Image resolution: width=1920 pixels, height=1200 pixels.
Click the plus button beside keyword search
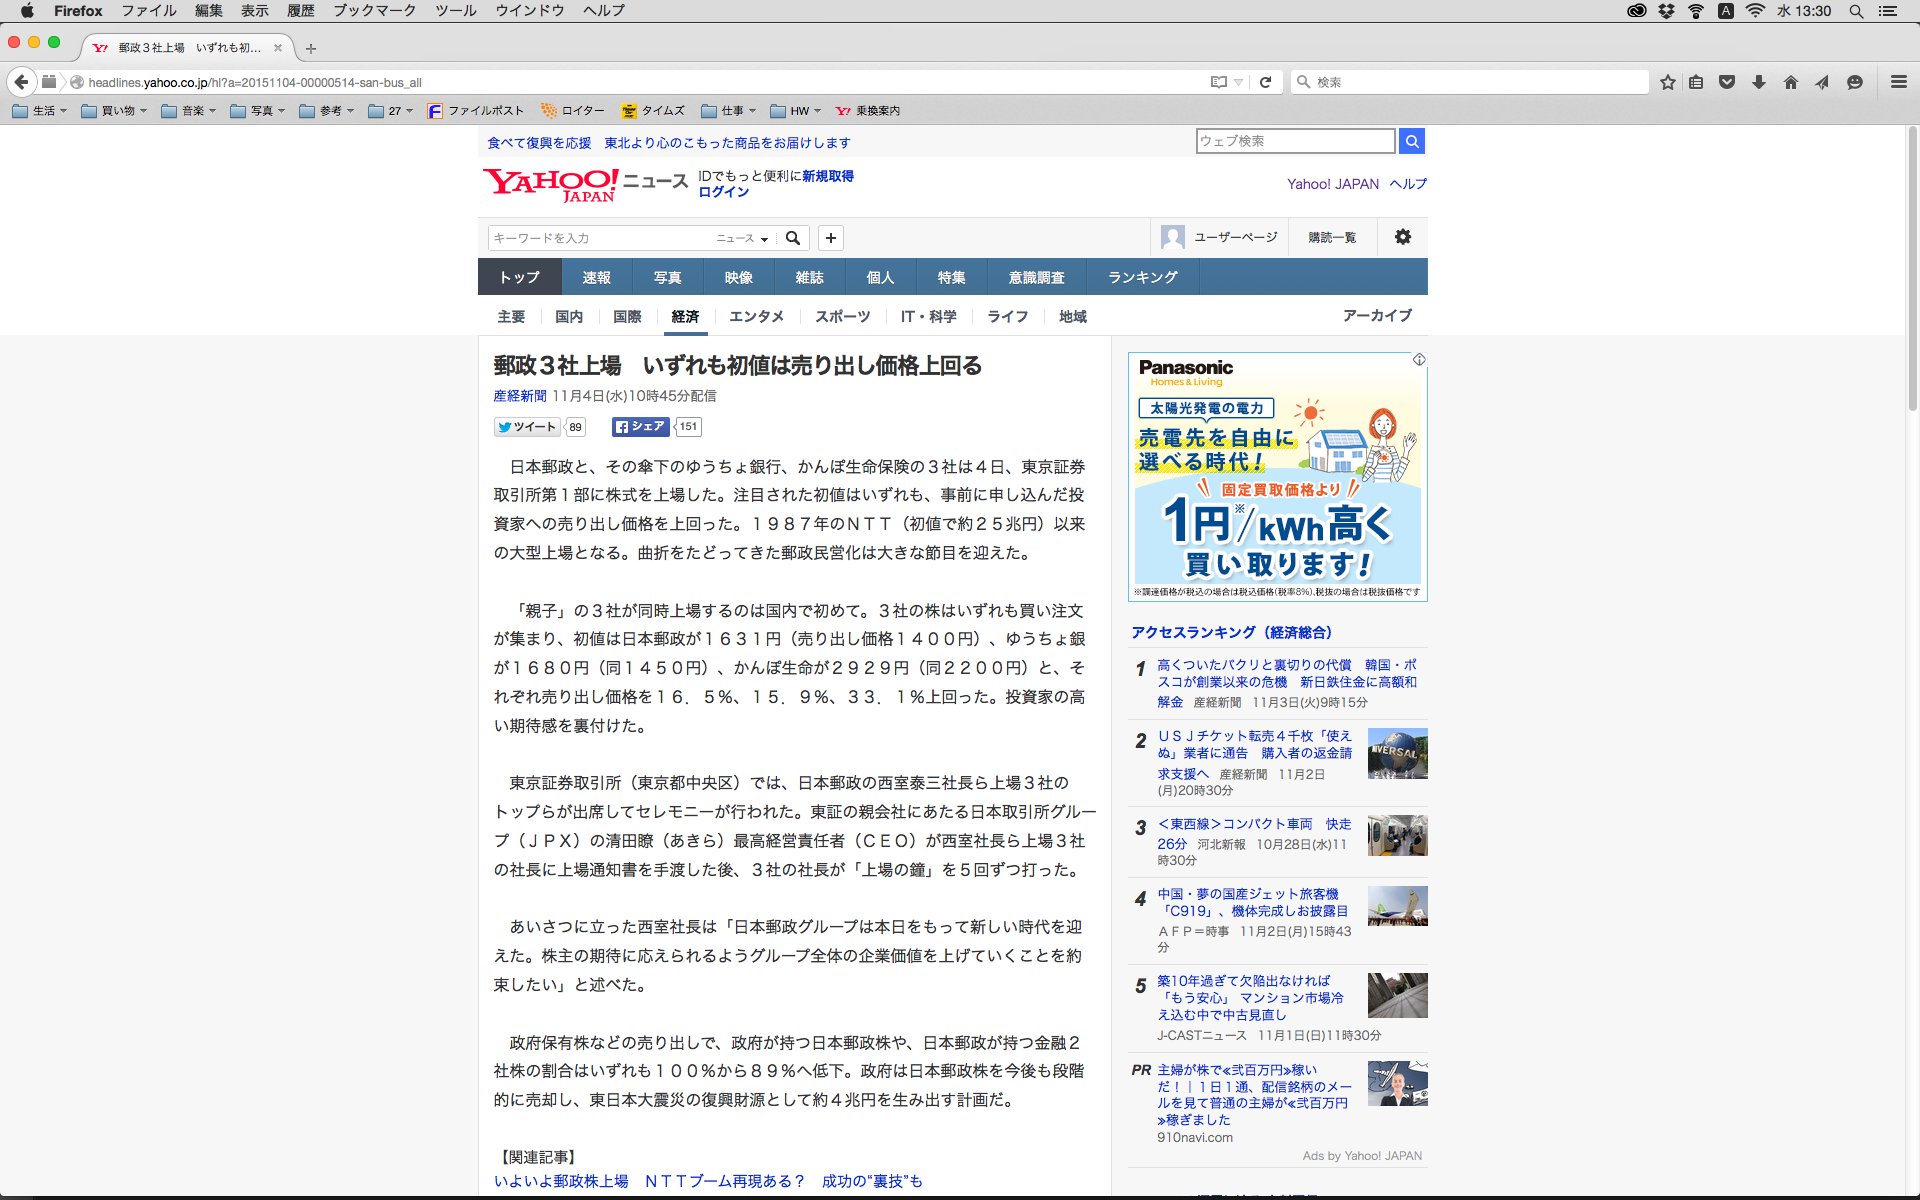coord(831,238)
